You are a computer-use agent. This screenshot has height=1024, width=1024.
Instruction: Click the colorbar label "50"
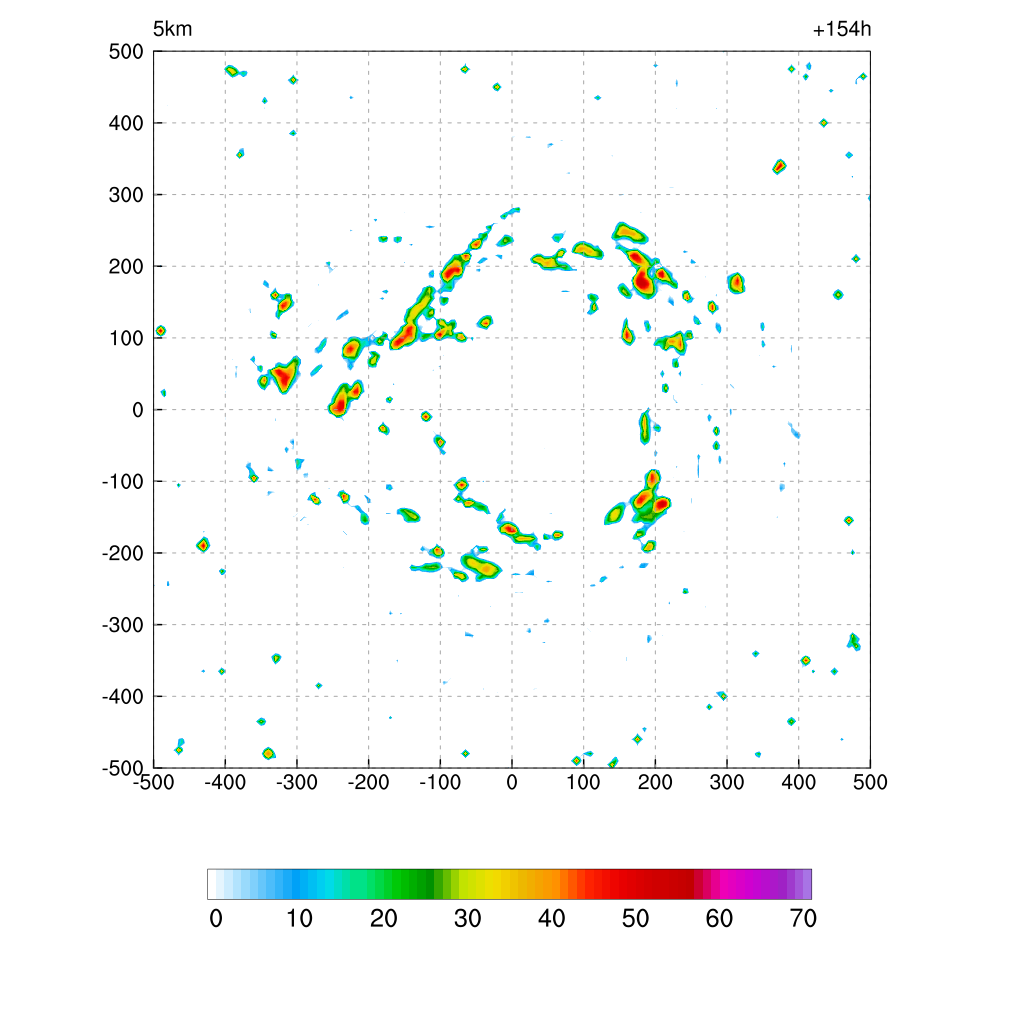coord(635,919)
